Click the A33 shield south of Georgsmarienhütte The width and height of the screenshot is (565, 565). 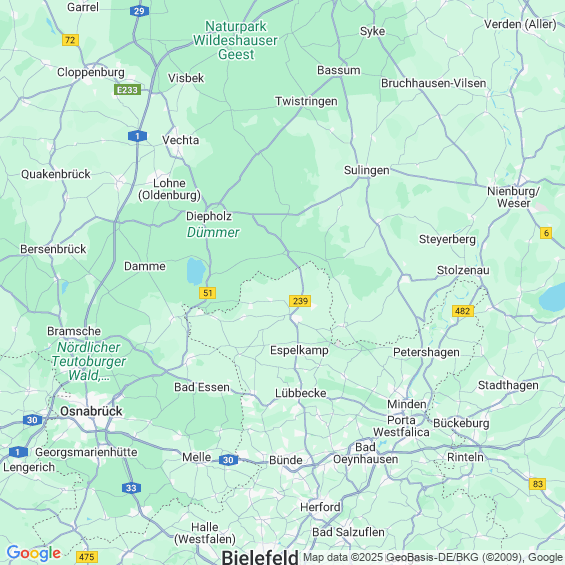(131, 488)
